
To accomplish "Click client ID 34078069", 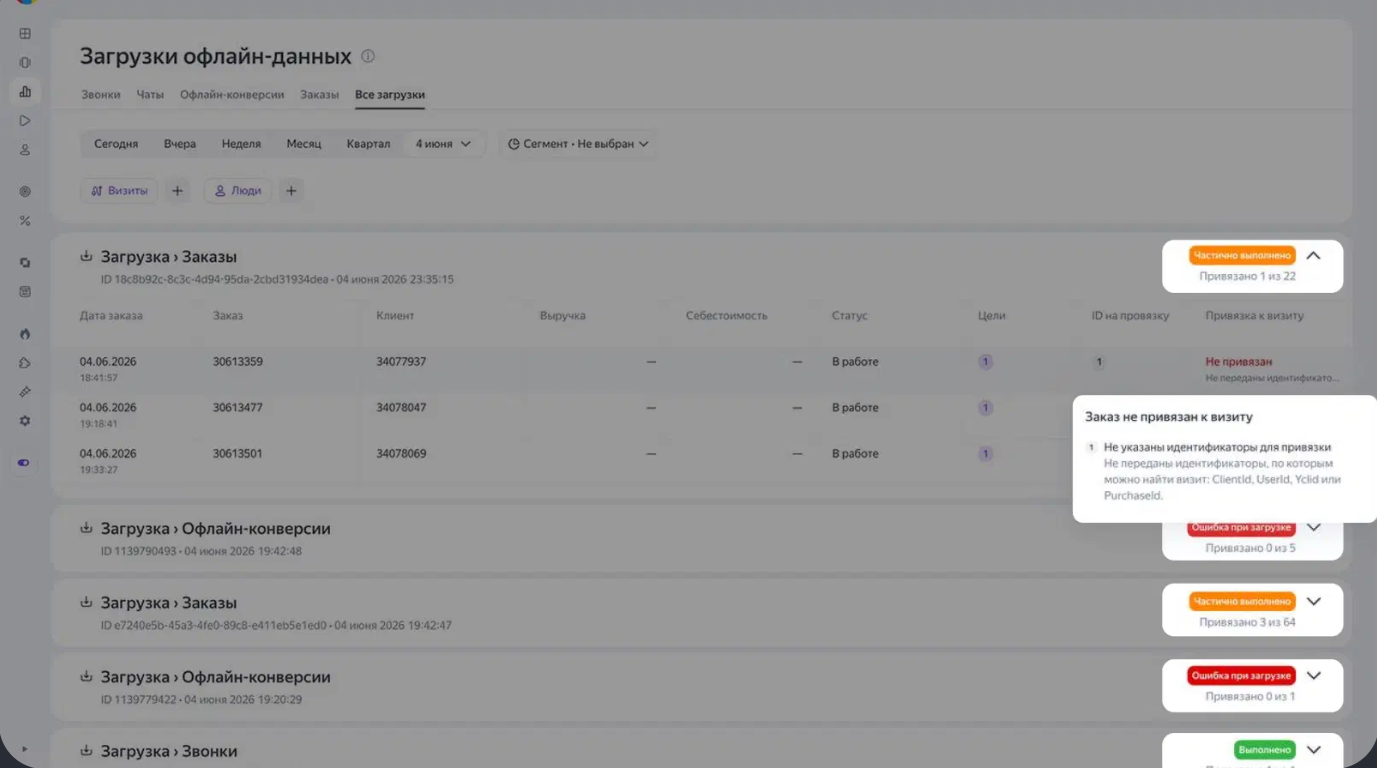I will (401, 454).
